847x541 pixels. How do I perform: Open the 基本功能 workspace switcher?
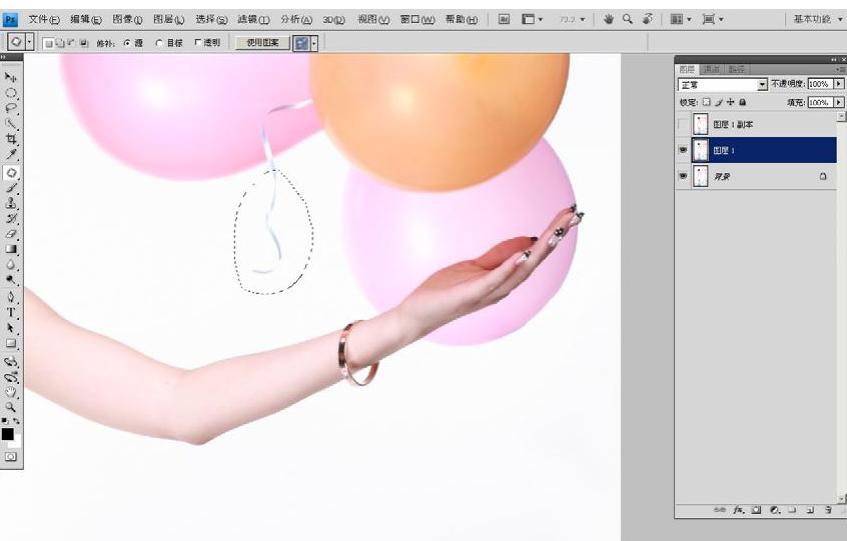(816, 19)
